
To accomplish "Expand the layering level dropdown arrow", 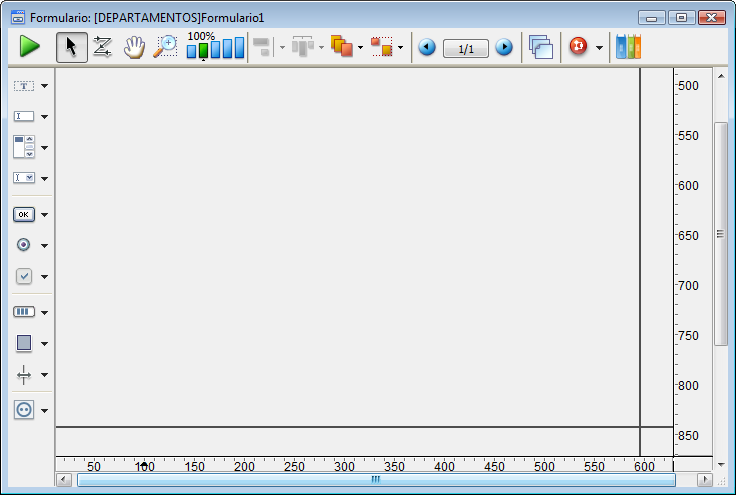I will (x=360, y=47).
